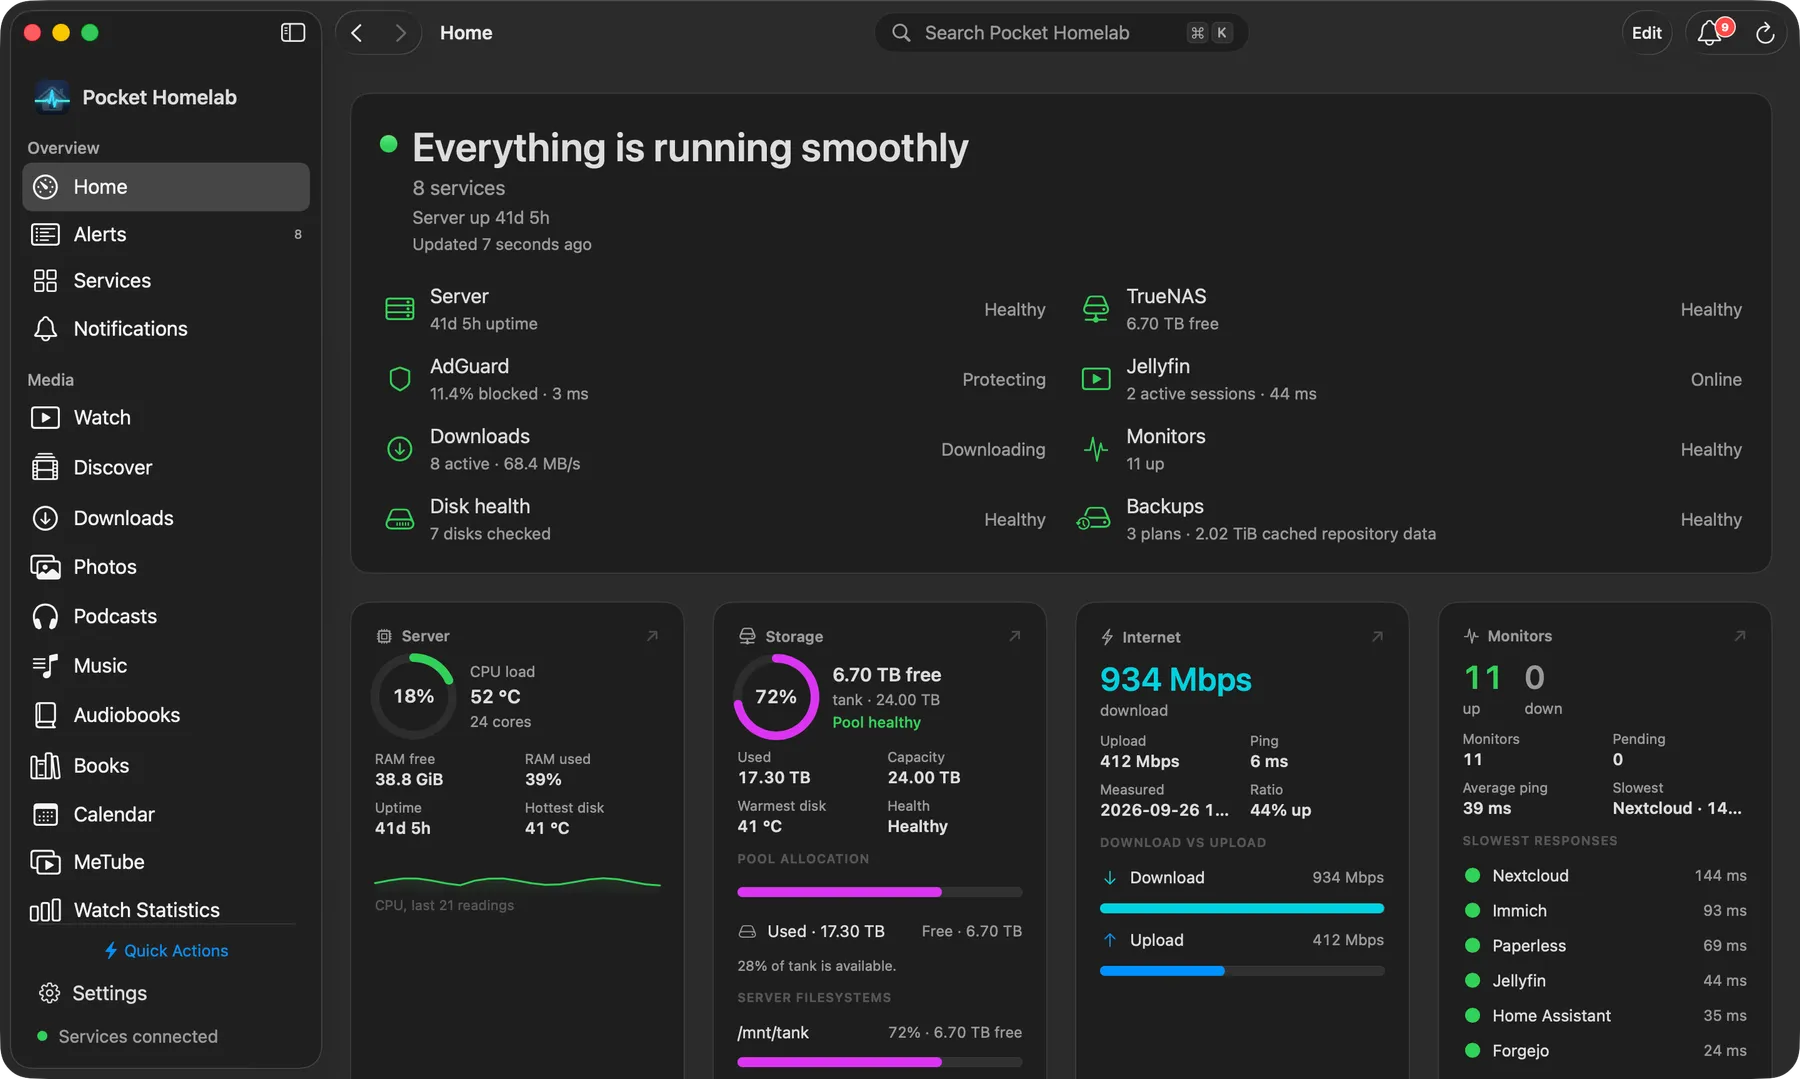Click the Edit button
This screenshot has height=1079, width=1800.
tap(1646, 33)
